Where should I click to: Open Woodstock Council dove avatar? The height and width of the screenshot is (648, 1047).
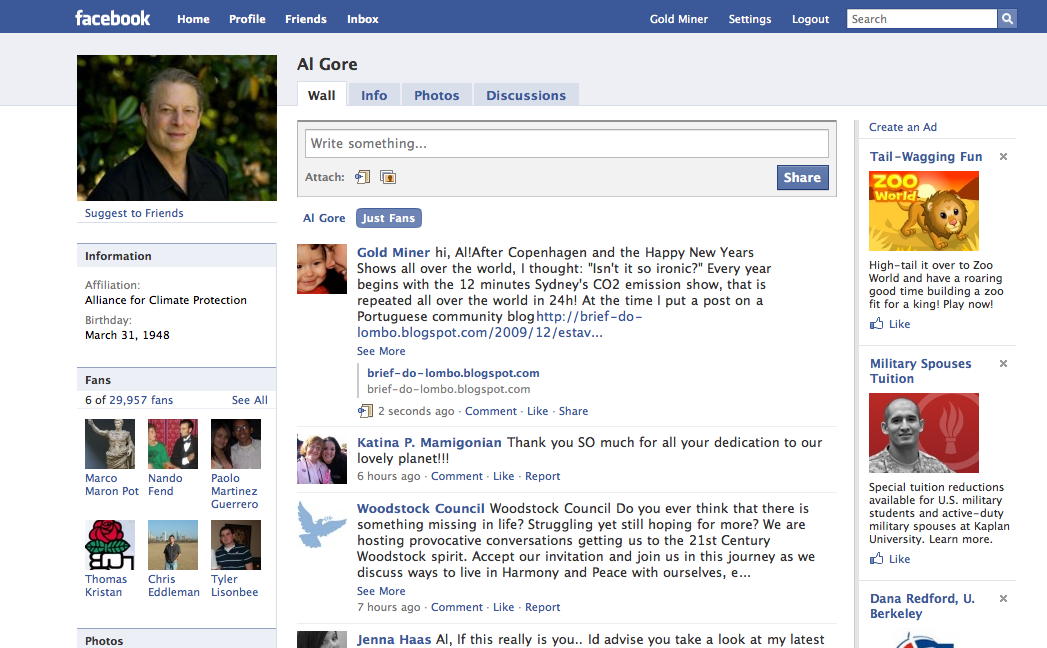(x=322, y=525)
